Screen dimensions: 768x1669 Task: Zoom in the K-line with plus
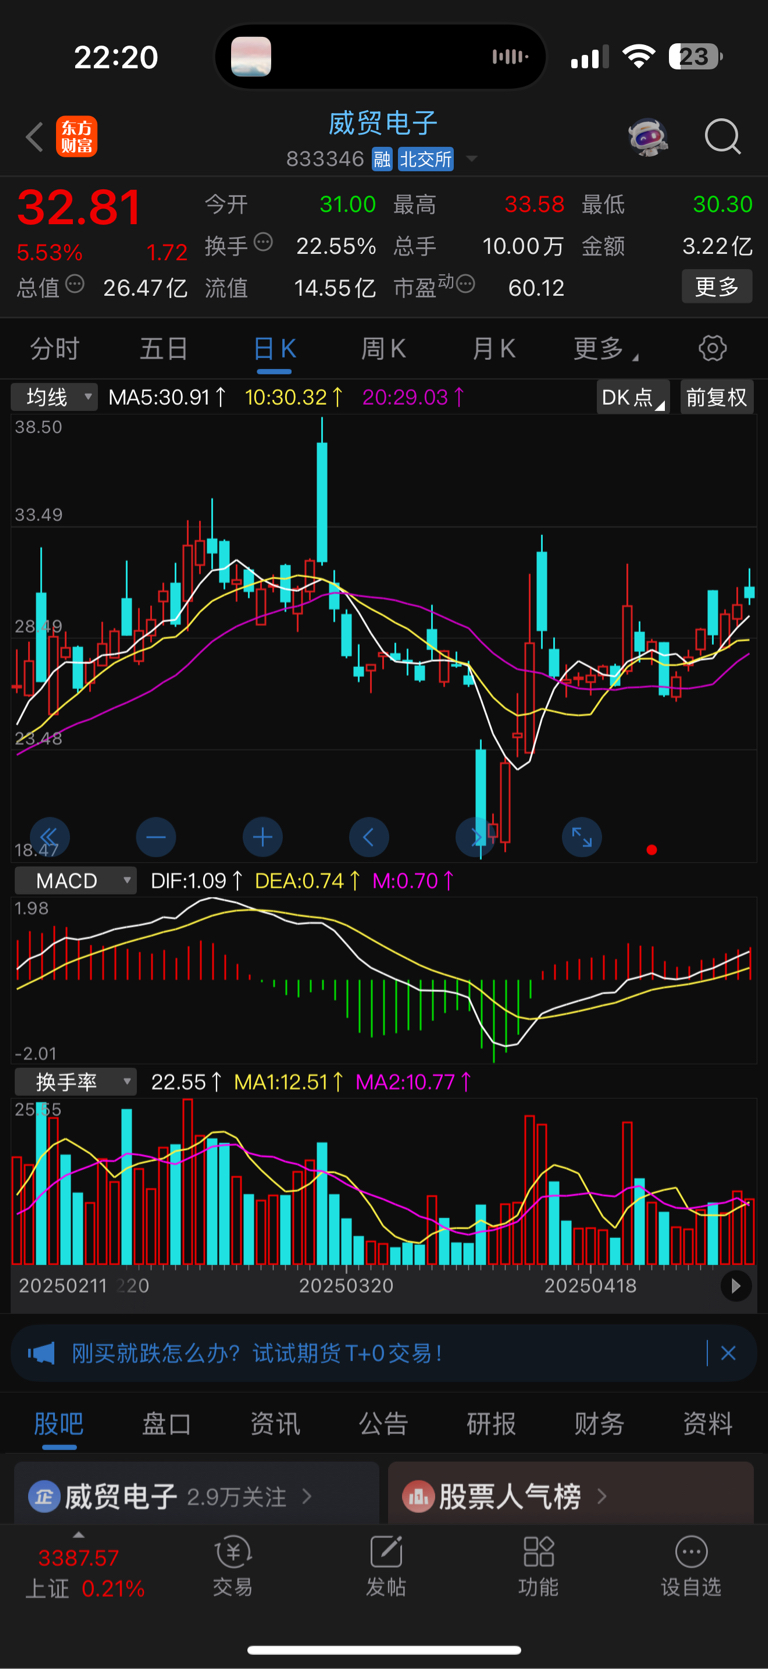[263, 836]
